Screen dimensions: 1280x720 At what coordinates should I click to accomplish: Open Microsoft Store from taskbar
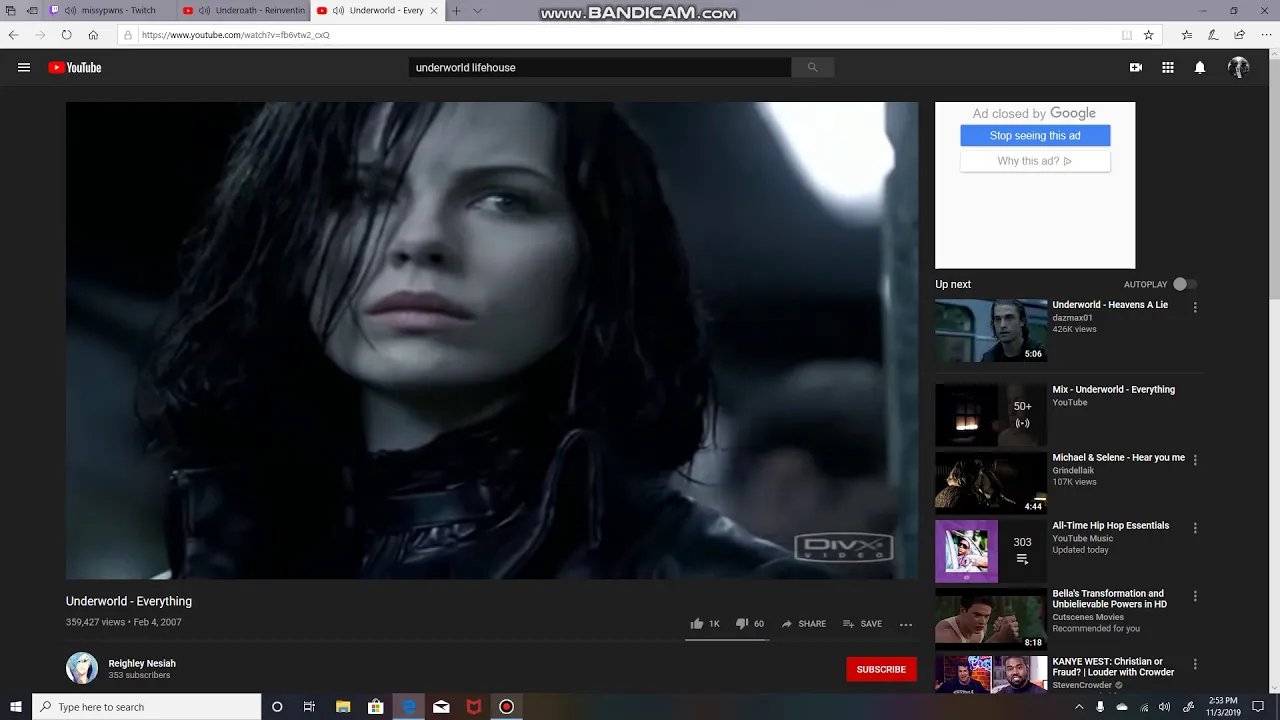(376, 707)
